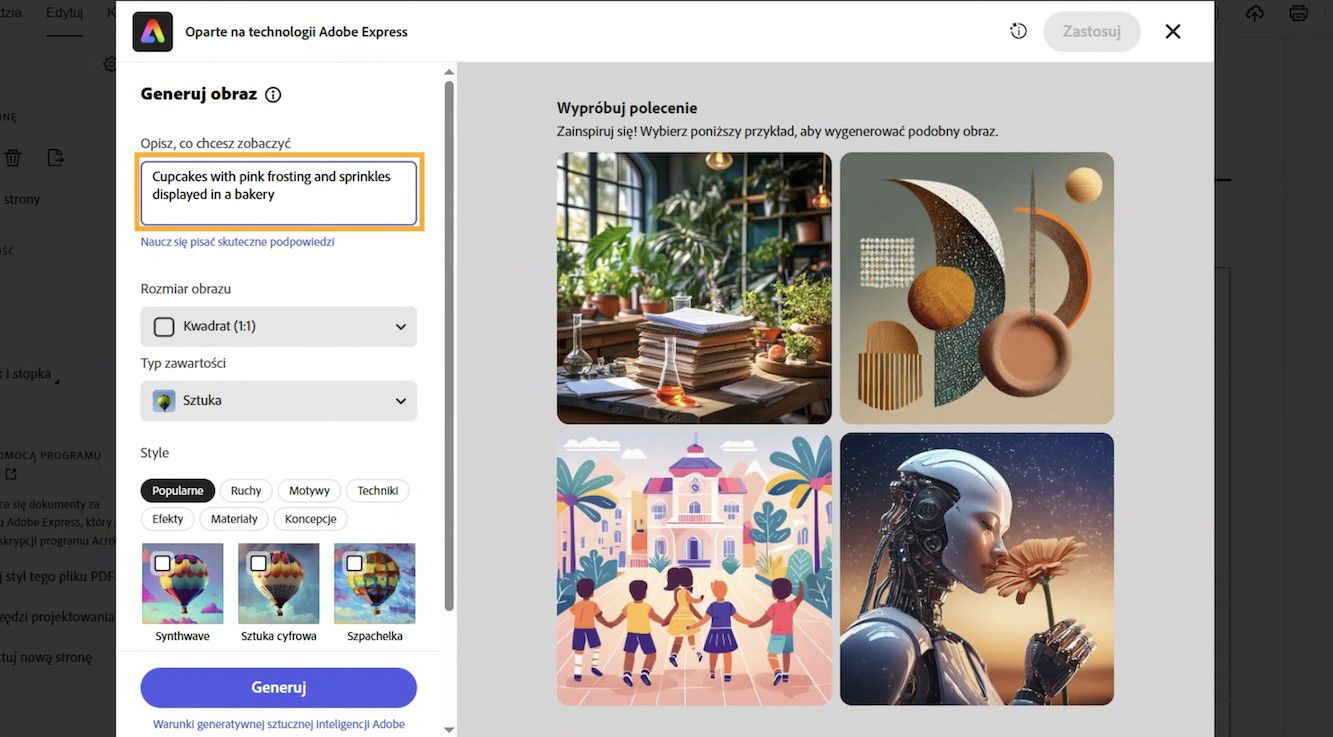The height and width of the screenshot is (737, 1333).
Task: Expand the Typ zawartości dropdown
Action: [x=278, y=399]
